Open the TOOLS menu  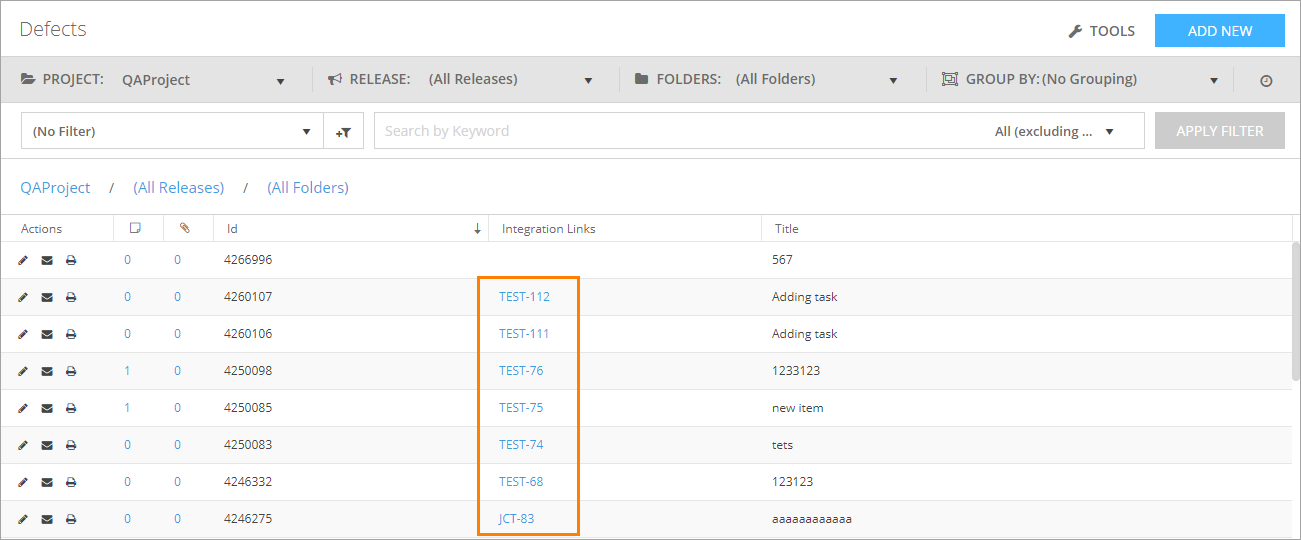(1101, 31)
